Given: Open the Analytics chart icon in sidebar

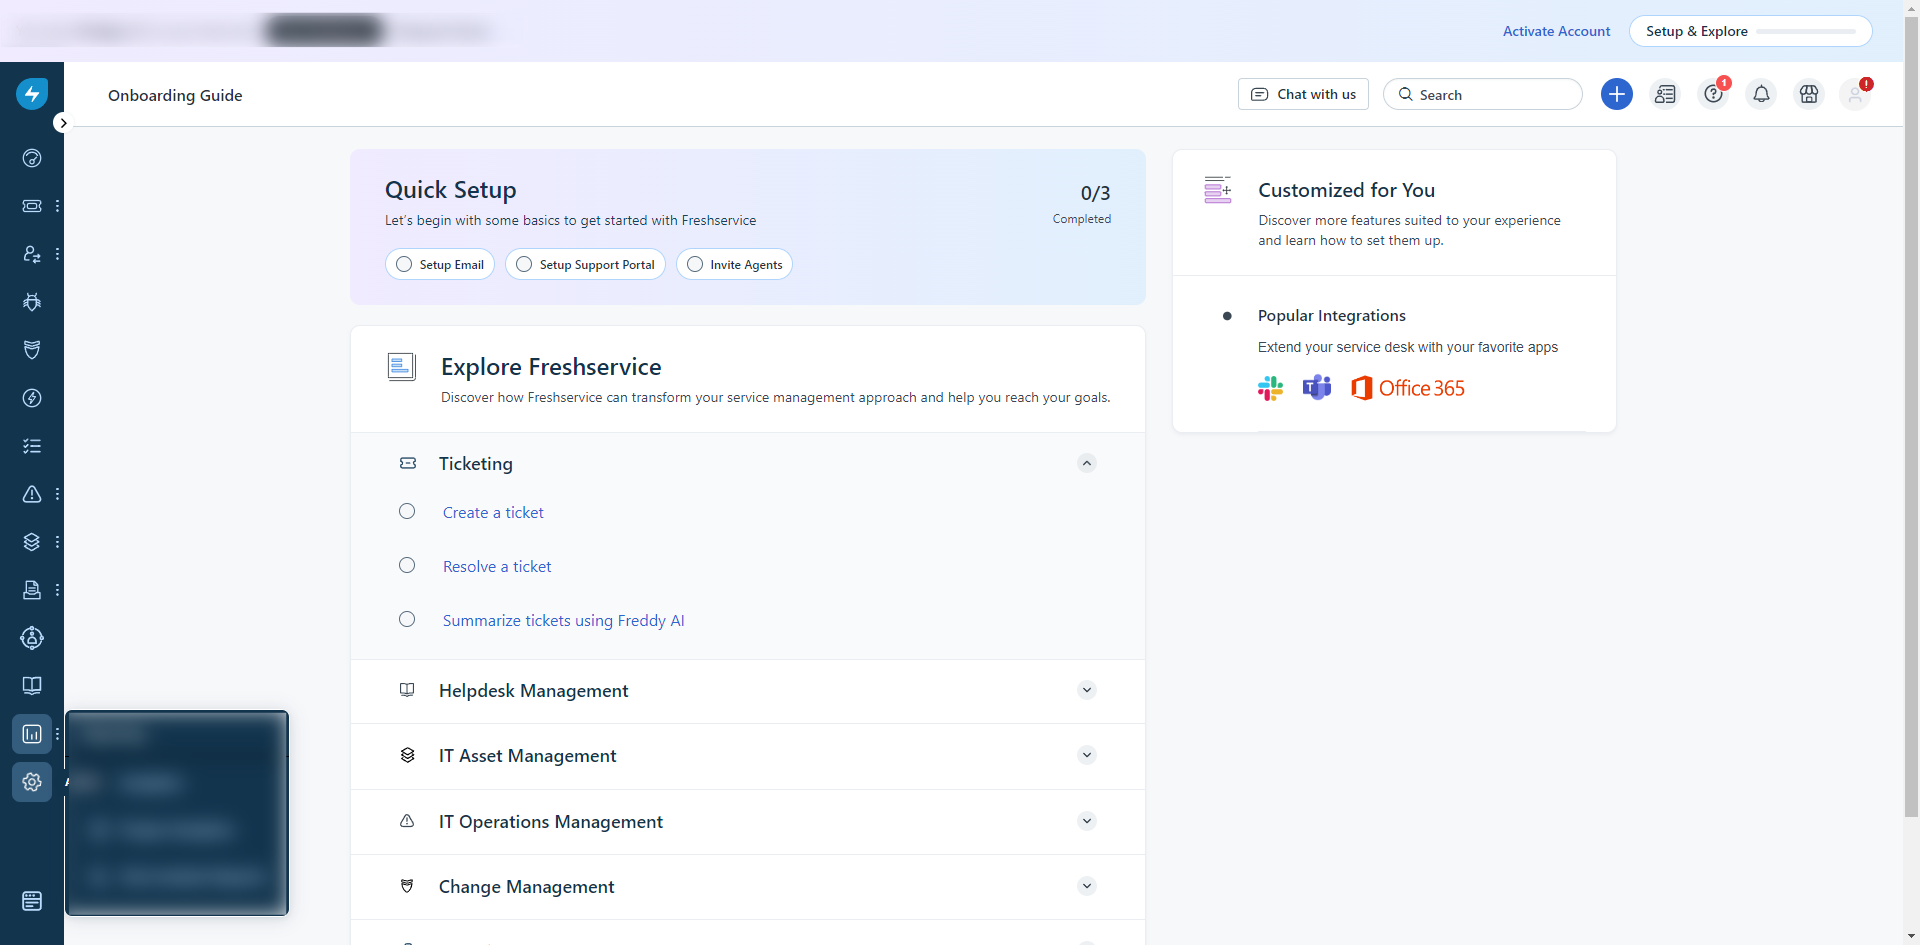Looking at the screenshot, I should point(32,734).
